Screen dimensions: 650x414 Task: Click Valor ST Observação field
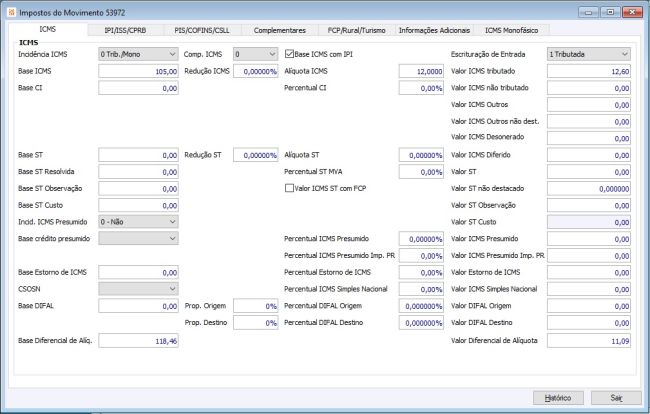point(589,205)
